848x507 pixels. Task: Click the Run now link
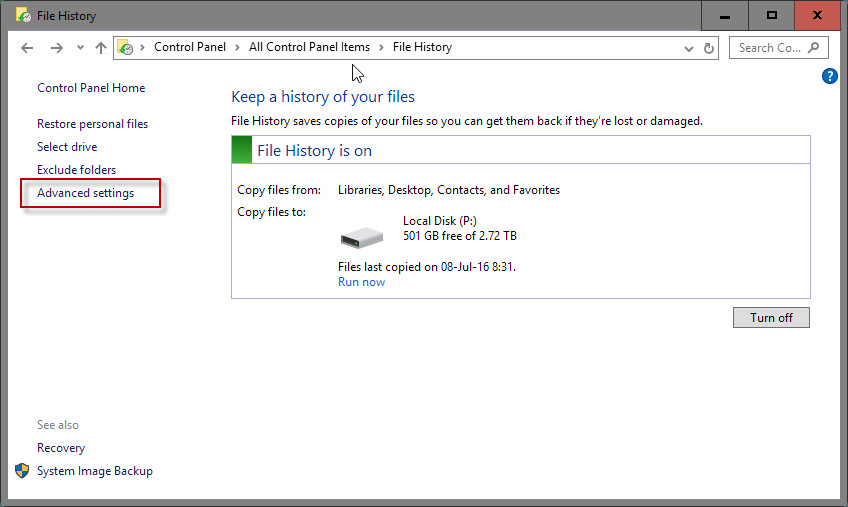point(361,282)
